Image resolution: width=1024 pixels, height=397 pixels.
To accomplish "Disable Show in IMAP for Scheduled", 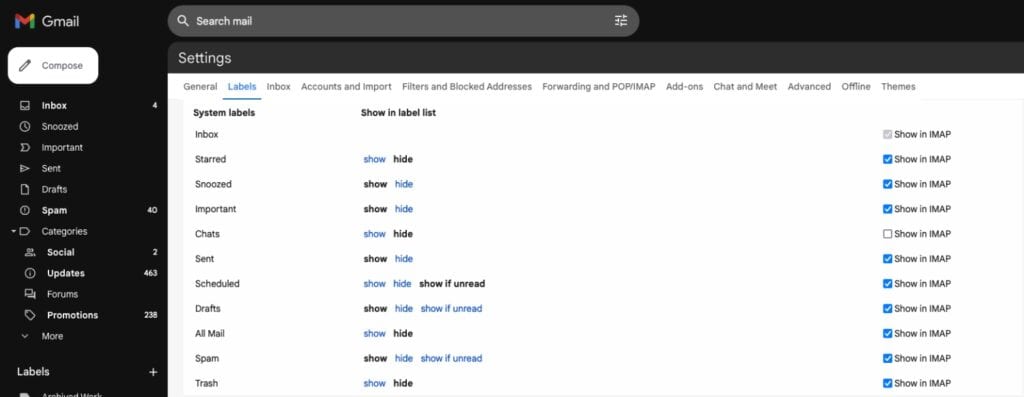I will coord(887,283).
